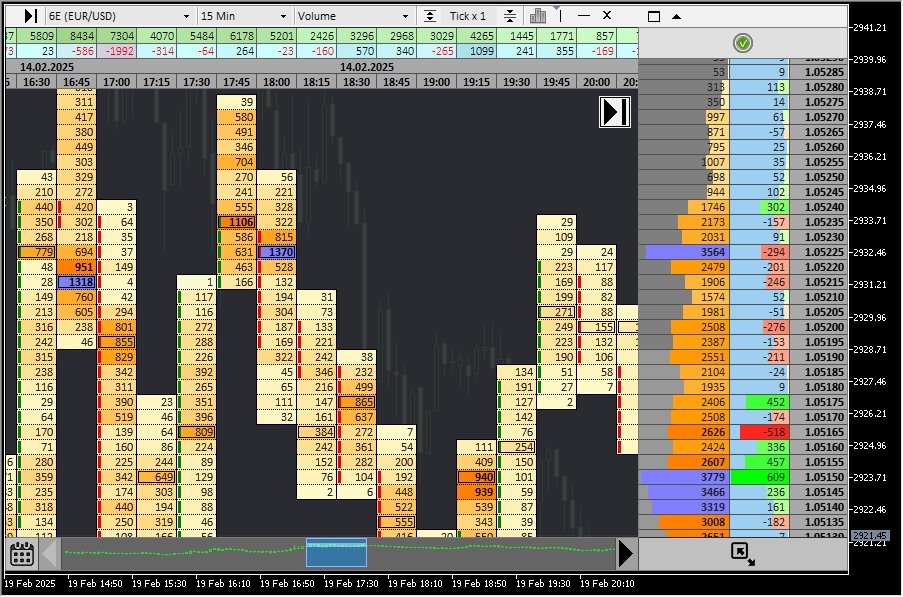Click the pop-out window icon beneath the price ladder
This screenshot has height=597, width=903.
point(740,552)
